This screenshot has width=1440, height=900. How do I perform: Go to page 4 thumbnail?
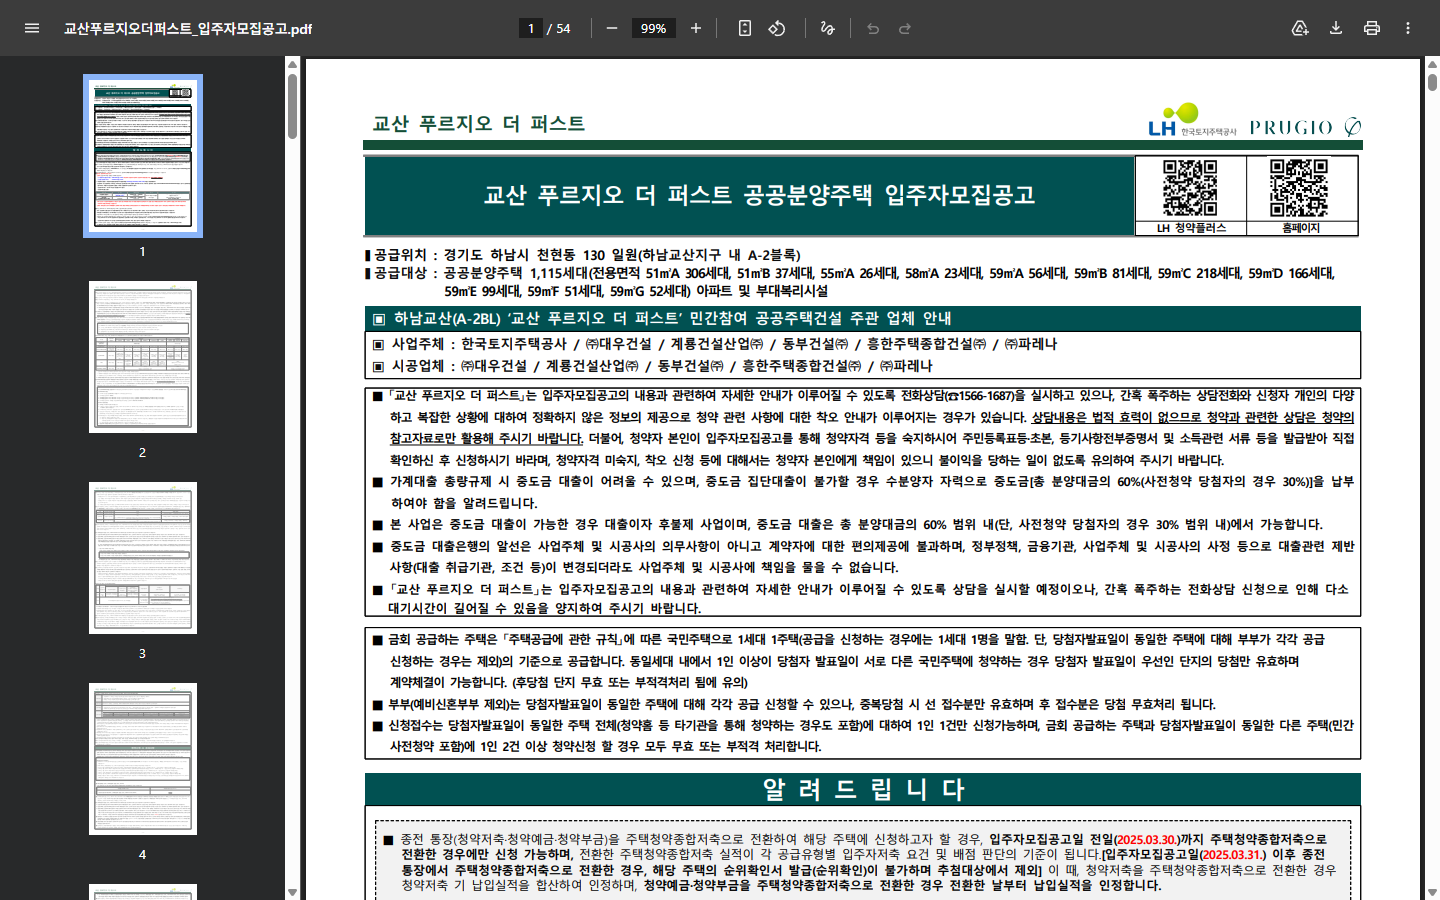pyautogui.click(x=143, y=759)
